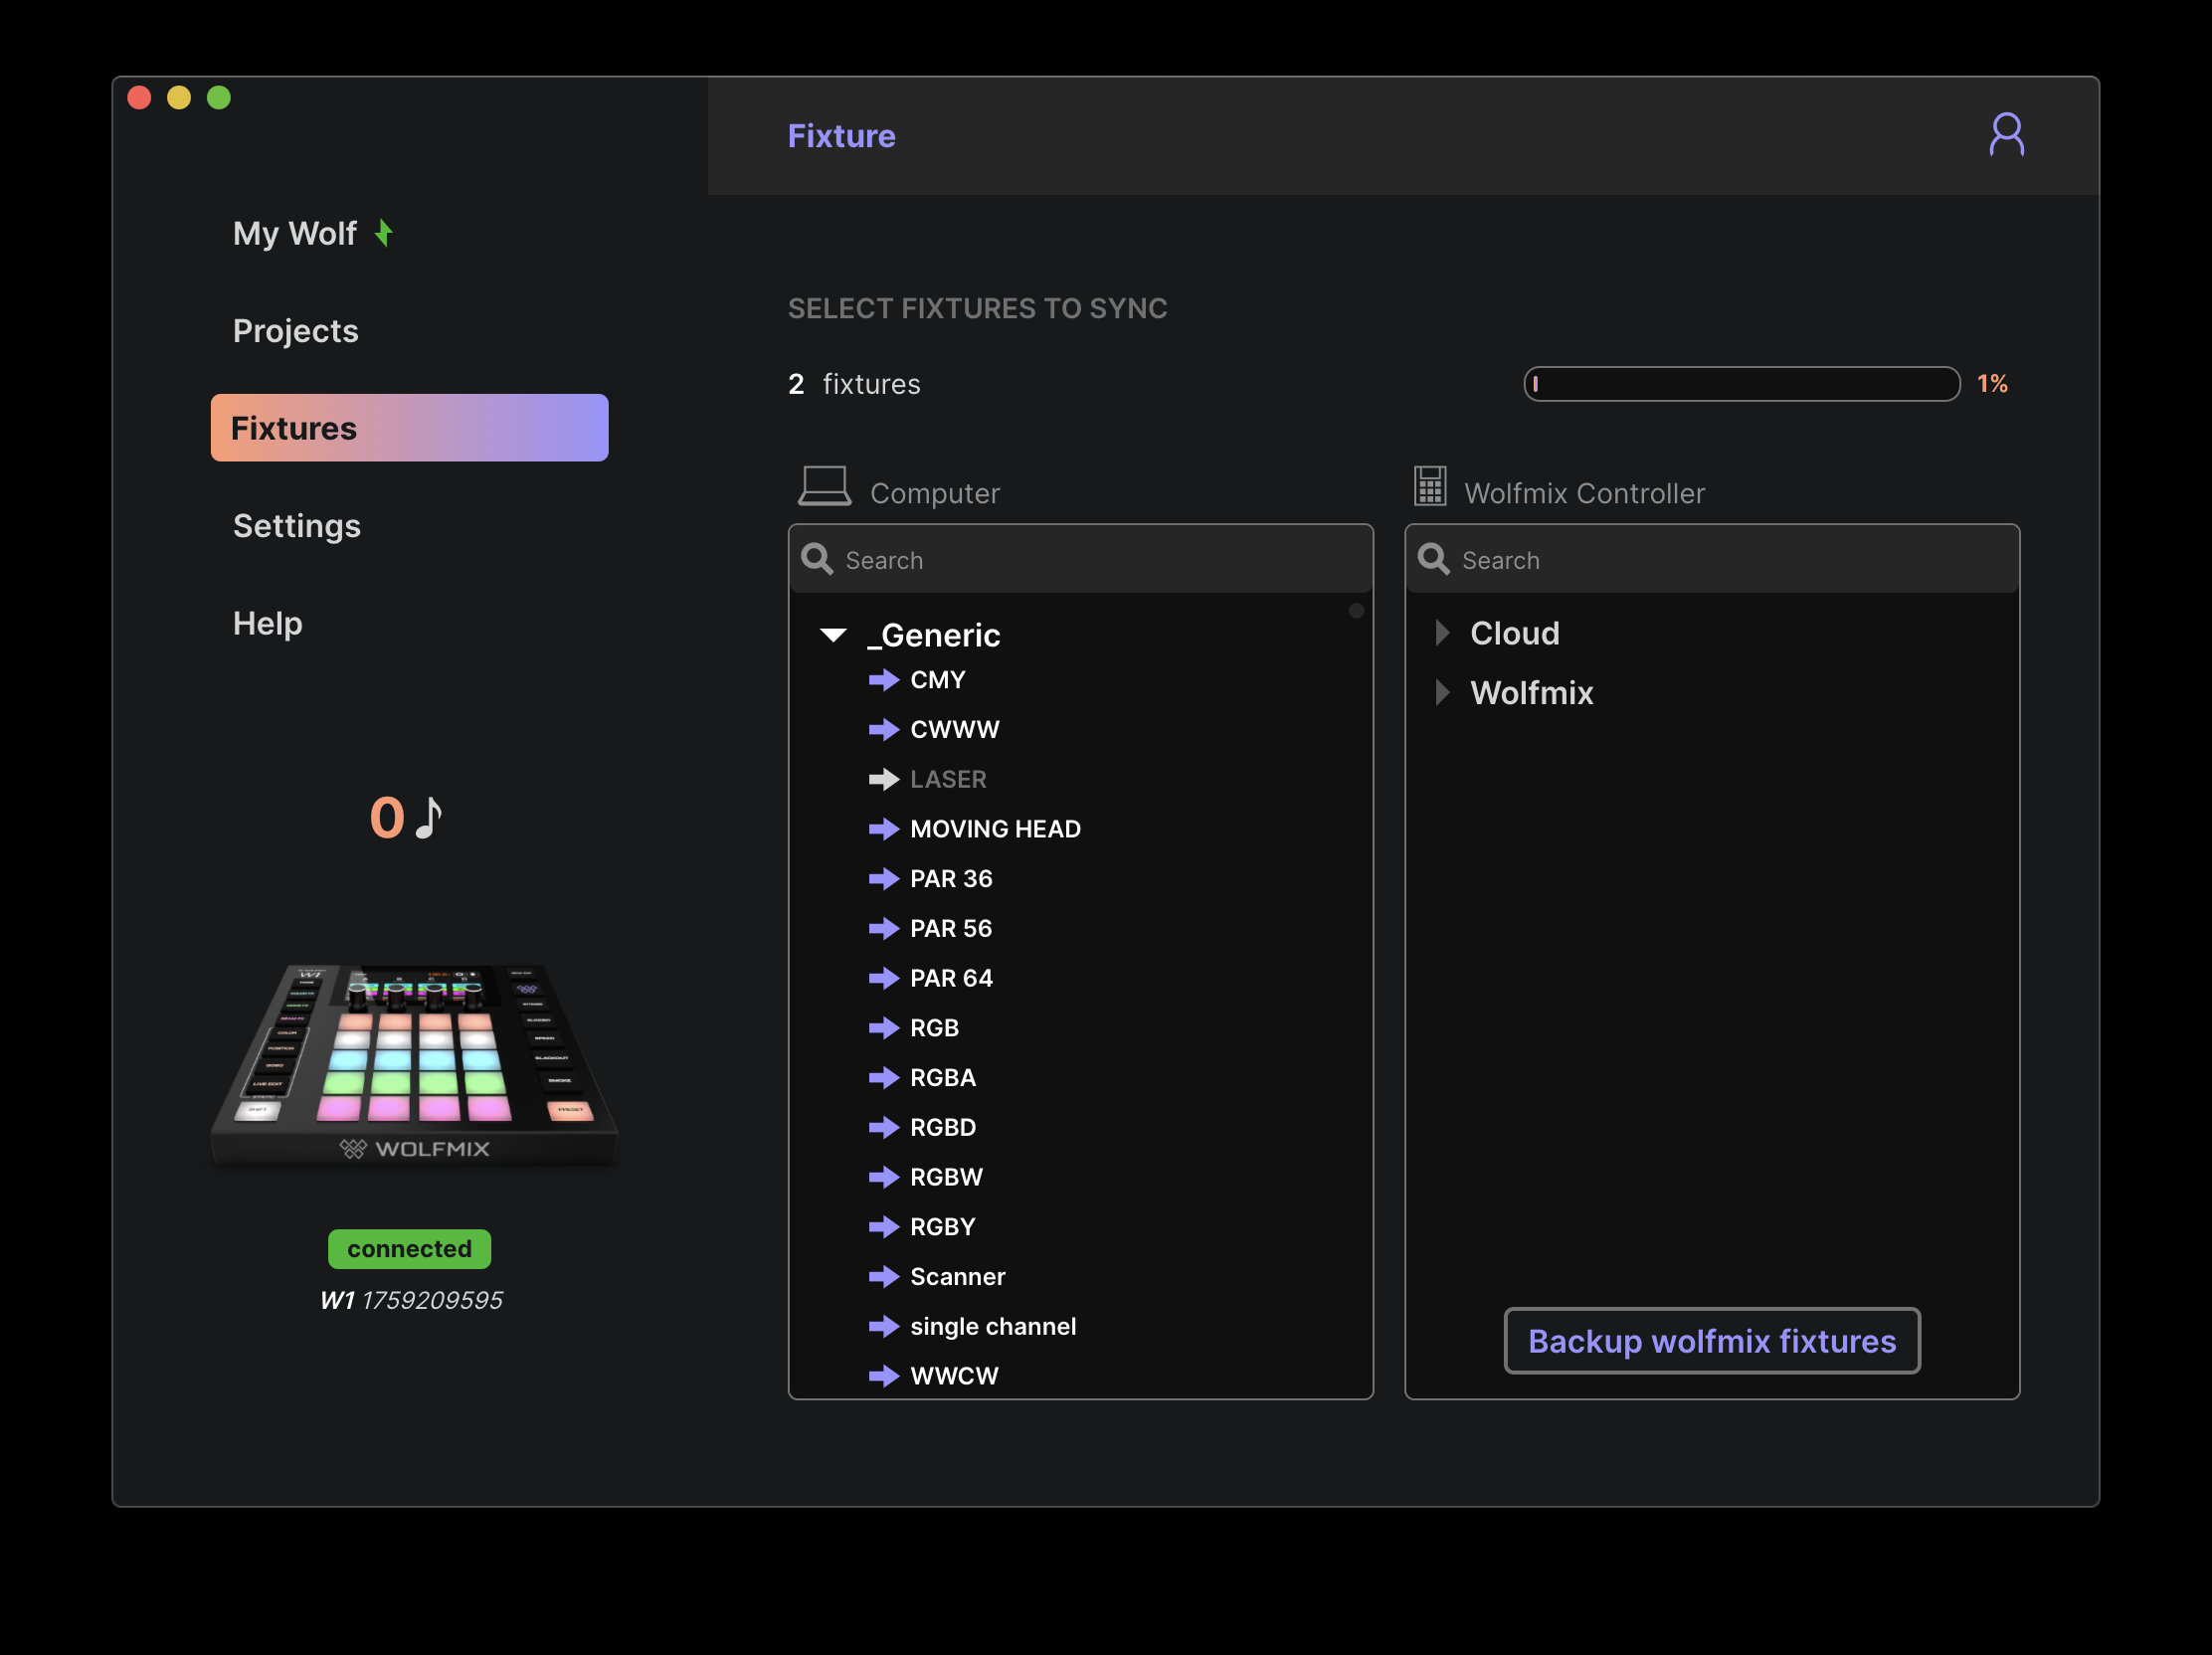Screen dimensions: 2212x1655
Task: Click the transfer arrow for RGBW fixture
Action: pyautogui.click(x=883, y=1177)
